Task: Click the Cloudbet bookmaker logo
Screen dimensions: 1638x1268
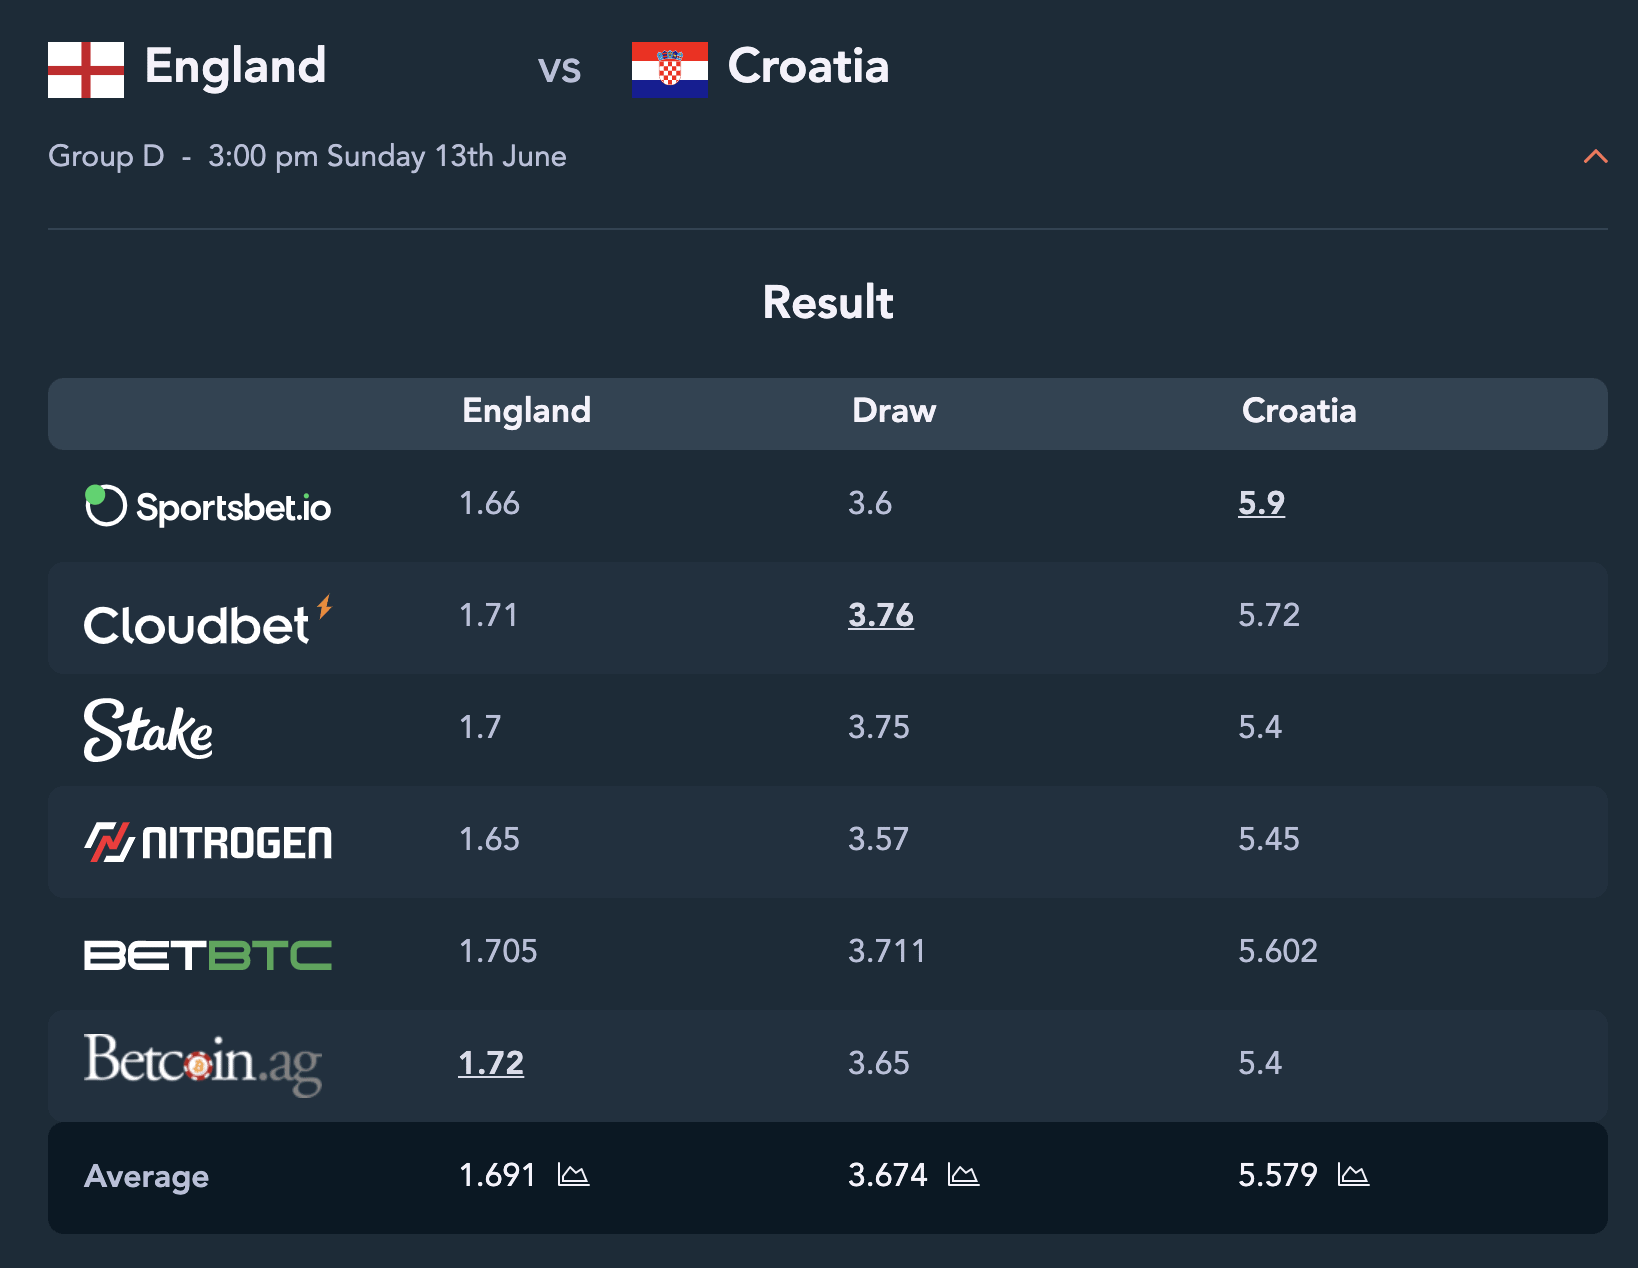Action: point(208,621)
